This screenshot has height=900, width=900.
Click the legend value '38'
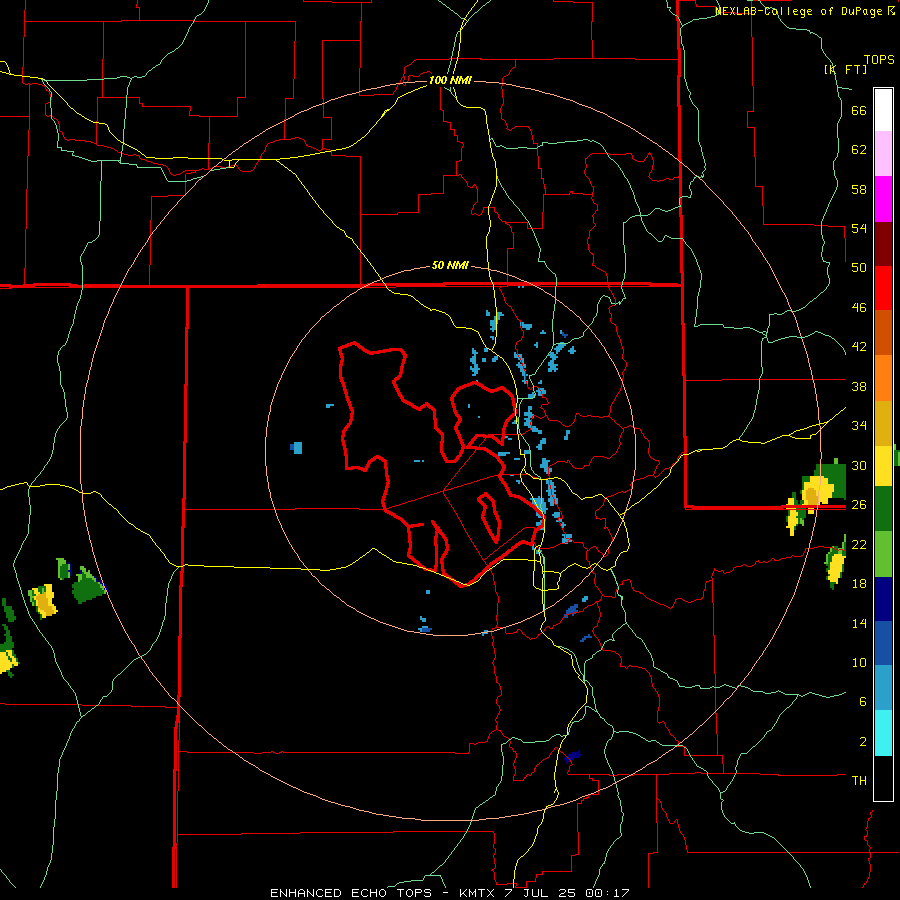pos(859,386)
